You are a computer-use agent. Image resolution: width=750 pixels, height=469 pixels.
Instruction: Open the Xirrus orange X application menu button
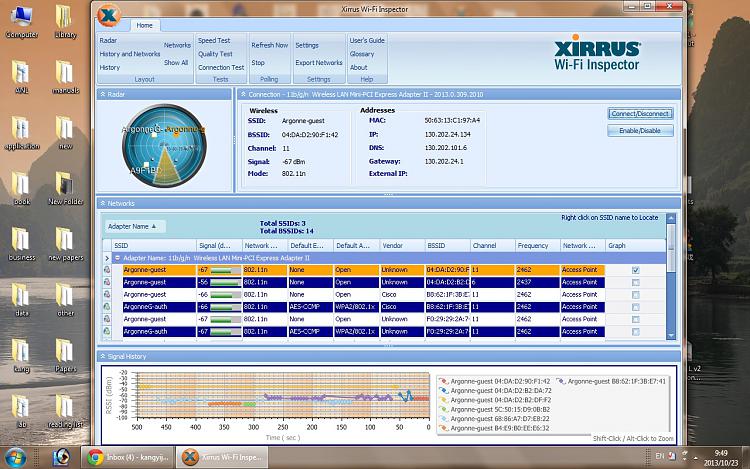109,15
